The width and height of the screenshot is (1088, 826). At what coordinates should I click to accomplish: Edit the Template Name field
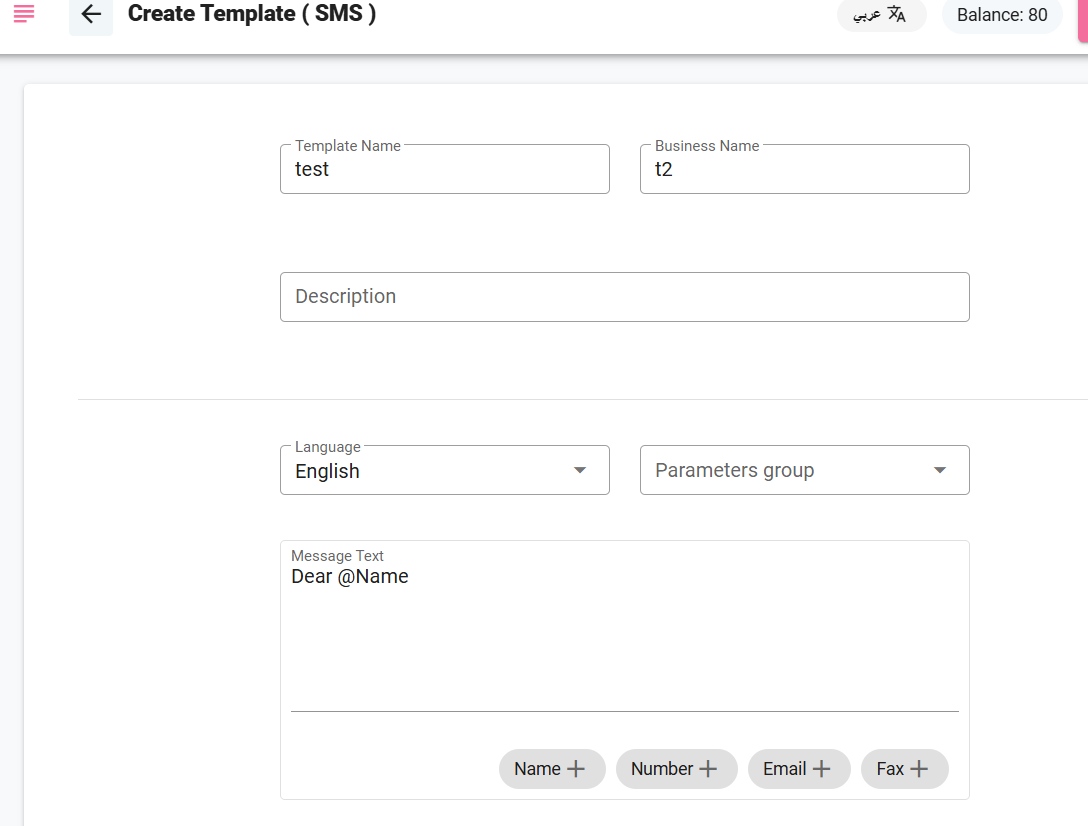click(x=445, y=169)
